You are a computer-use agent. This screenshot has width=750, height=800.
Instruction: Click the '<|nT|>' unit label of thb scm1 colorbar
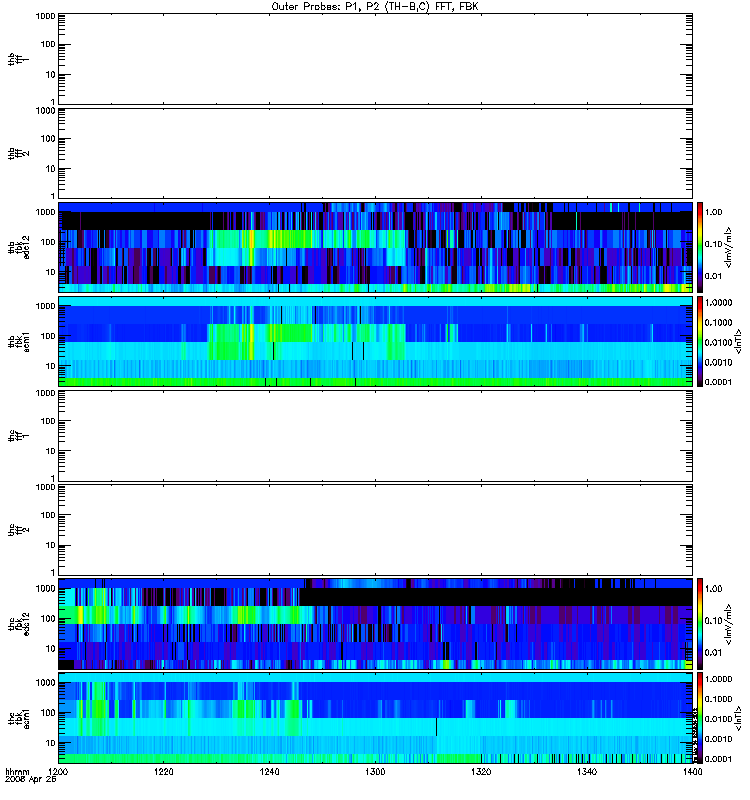tap(738, 341)
